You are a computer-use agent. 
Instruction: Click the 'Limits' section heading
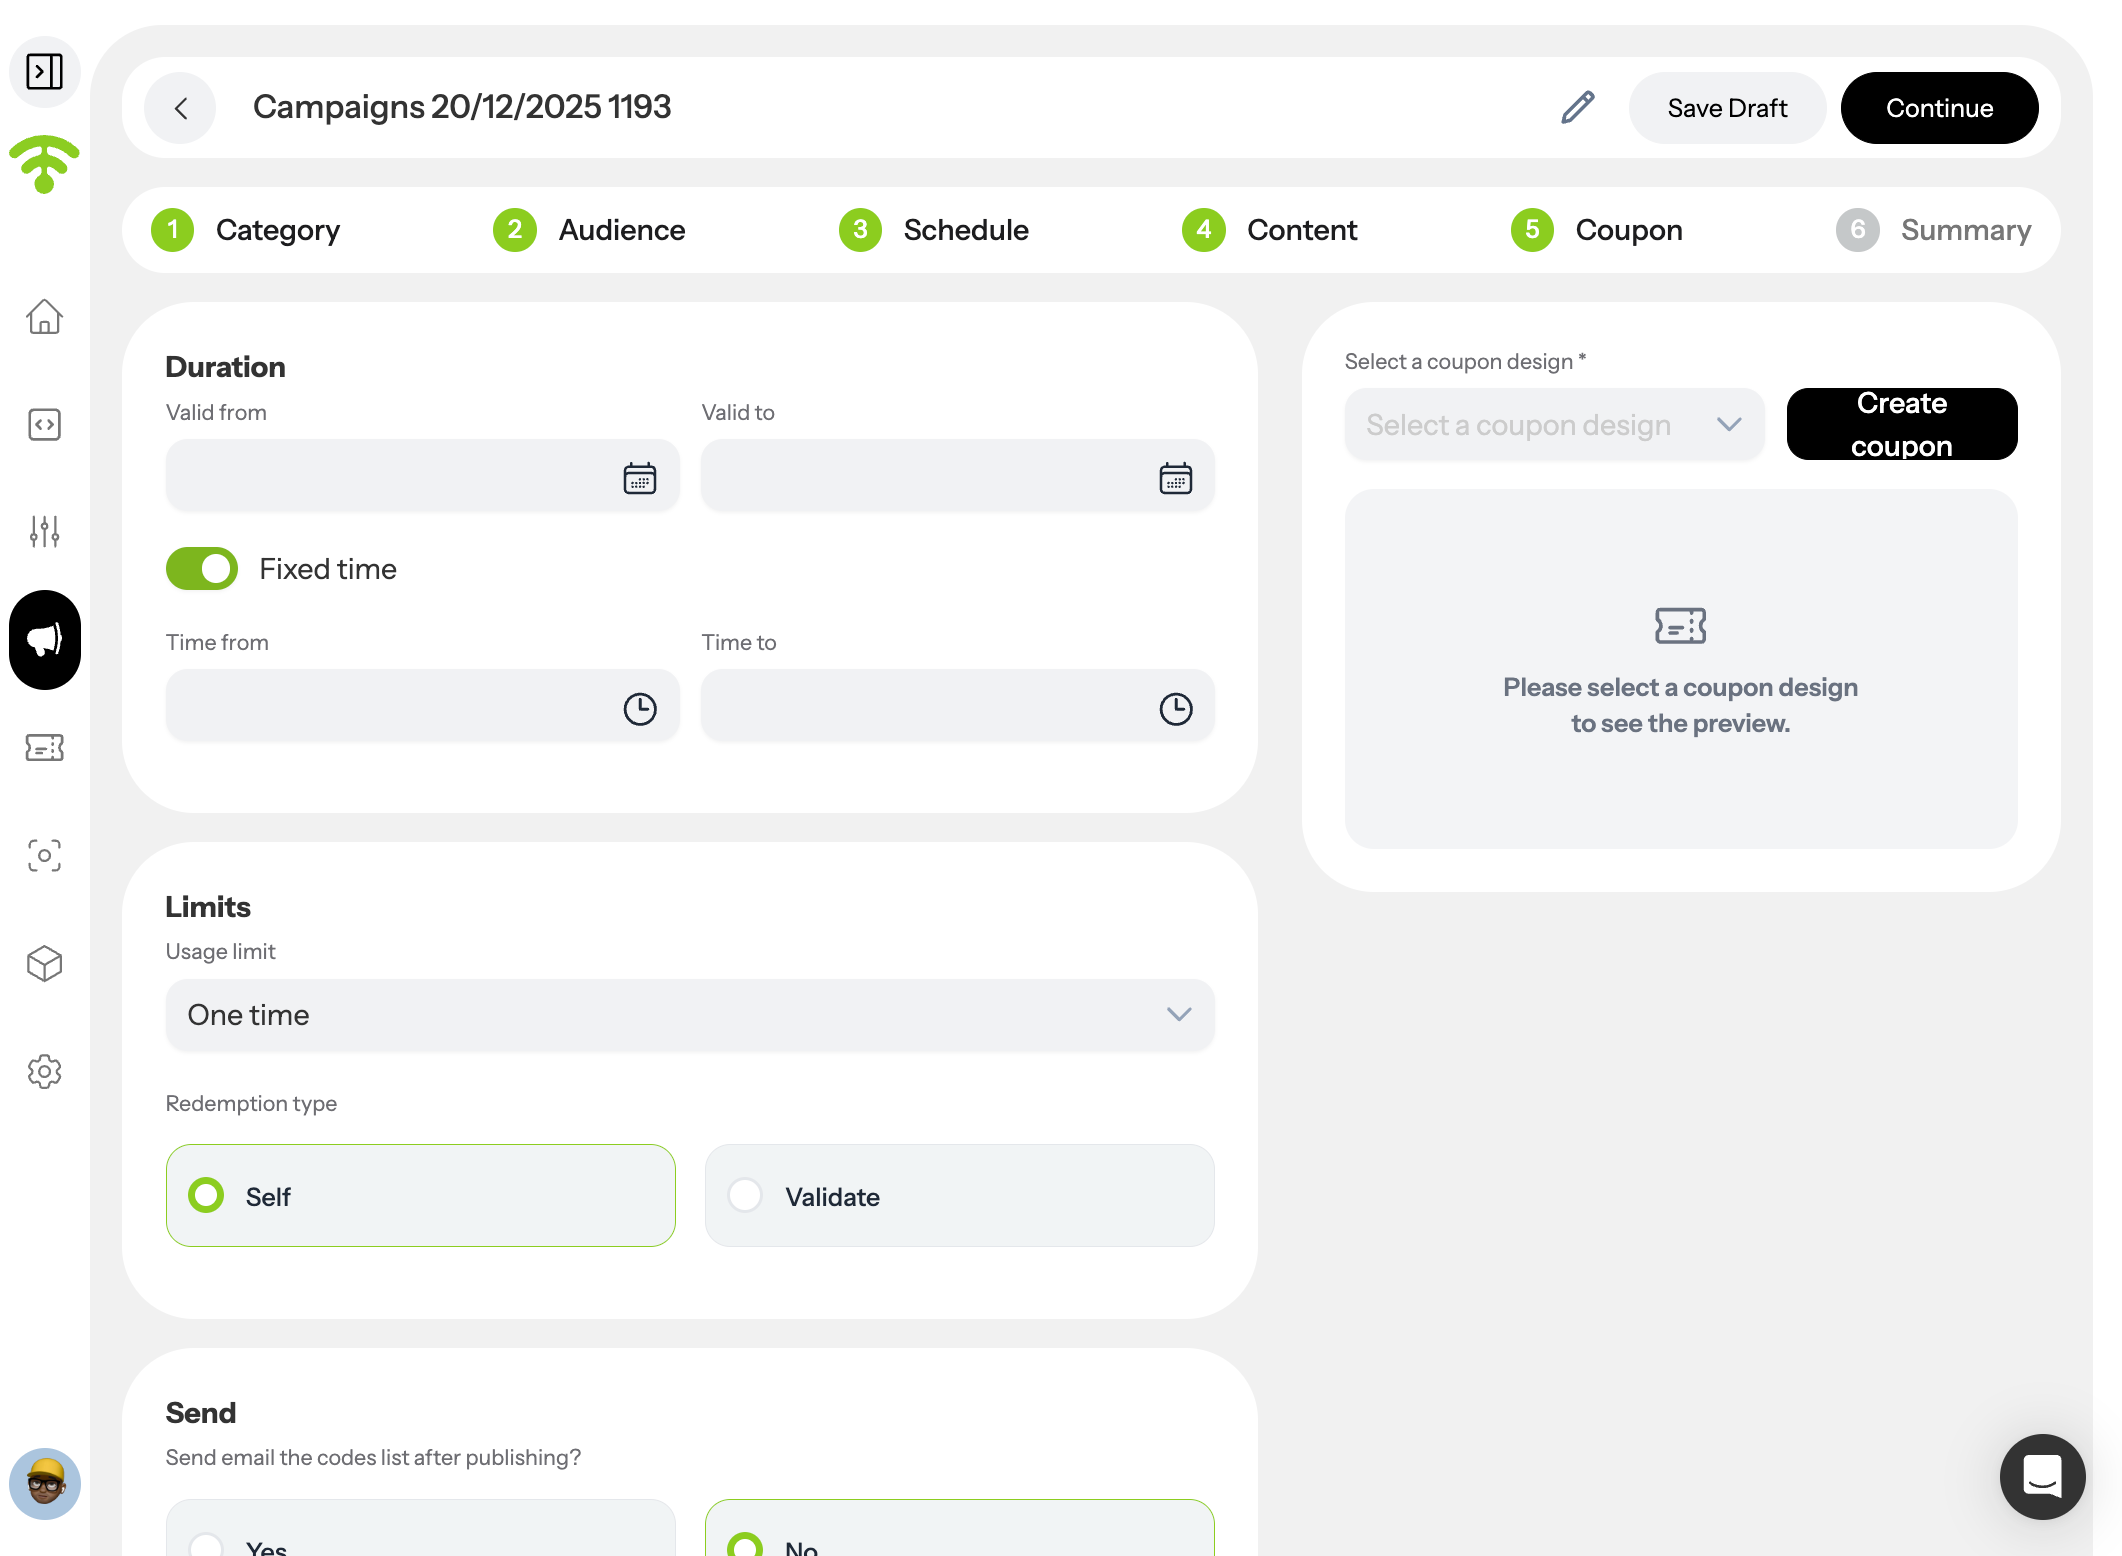208,907
